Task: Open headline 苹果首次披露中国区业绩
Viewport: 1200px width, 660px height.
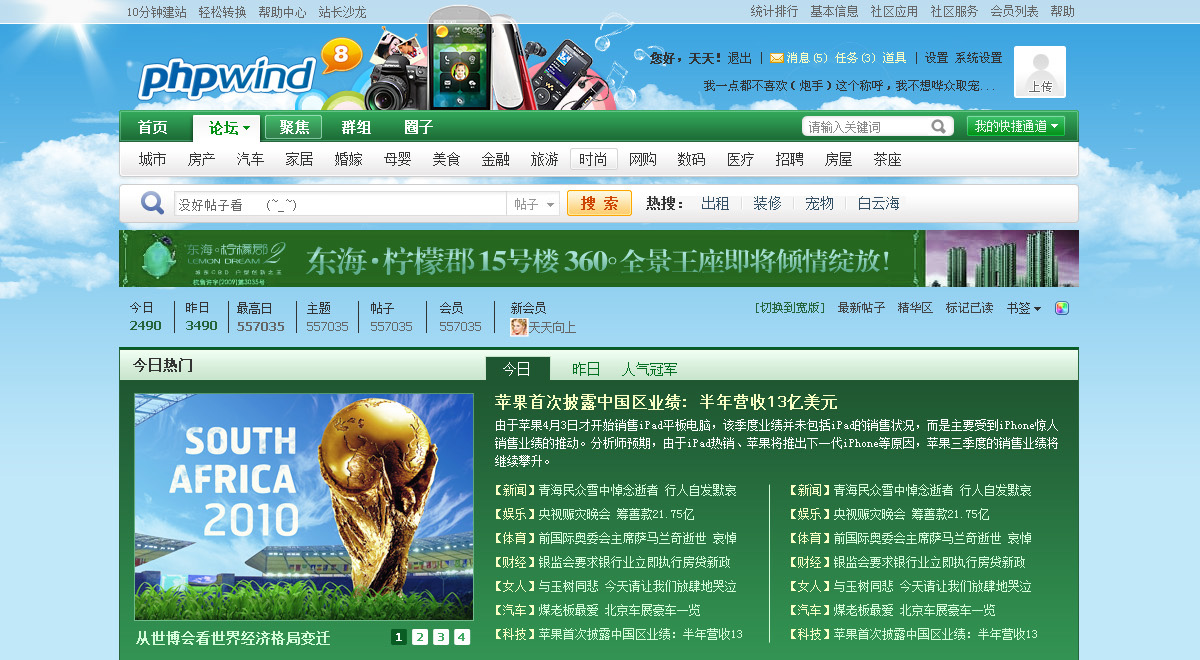Action: (x=666, y=402)
